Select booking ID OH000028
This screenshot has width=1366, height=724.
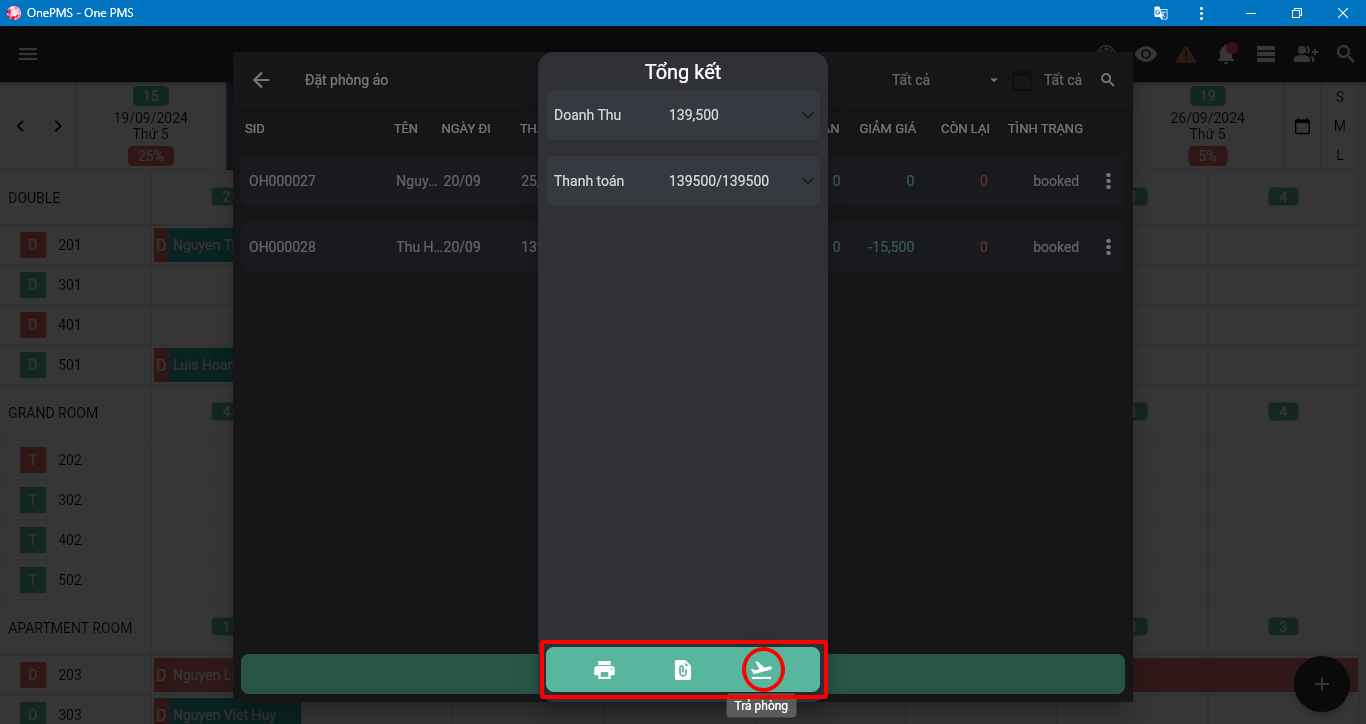tap(282, 247)
